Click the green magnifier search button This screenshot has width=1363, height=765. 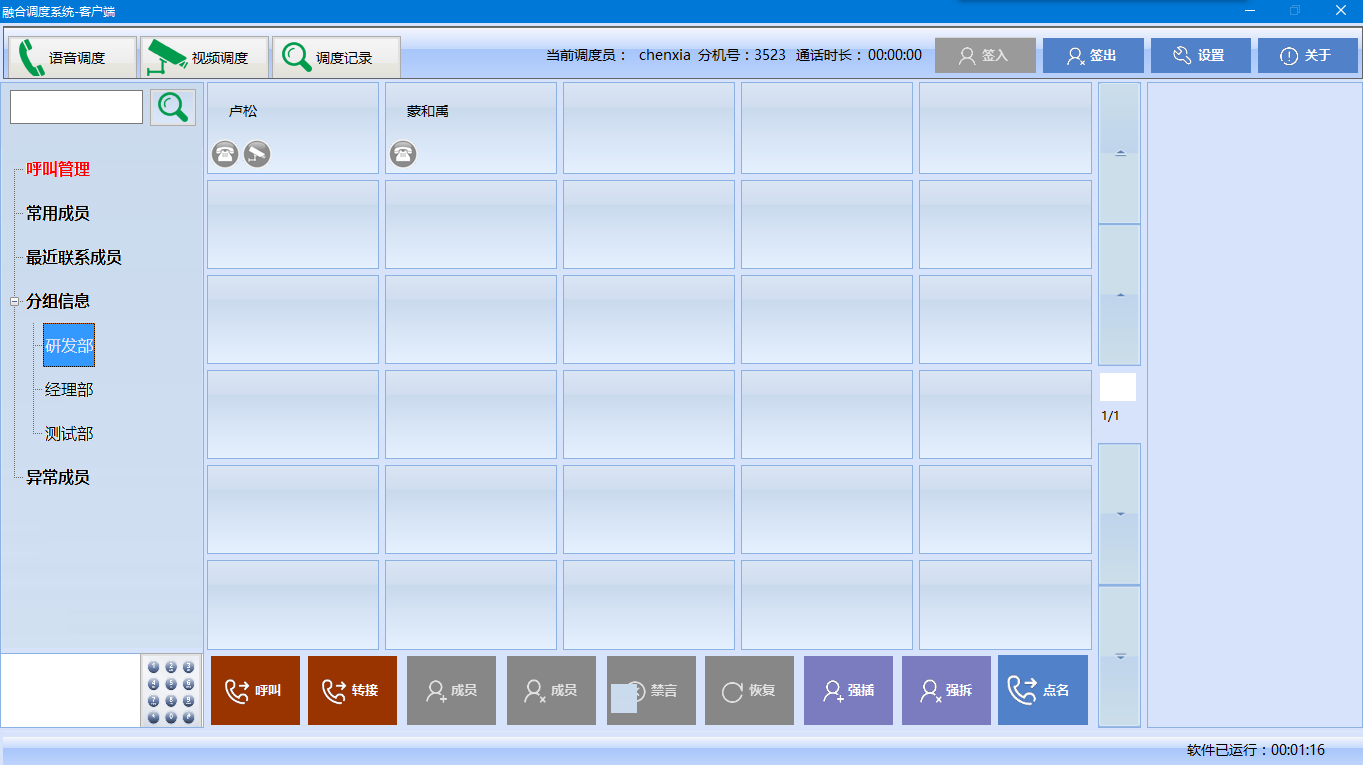pyautogui.click(x=173, y=107)
